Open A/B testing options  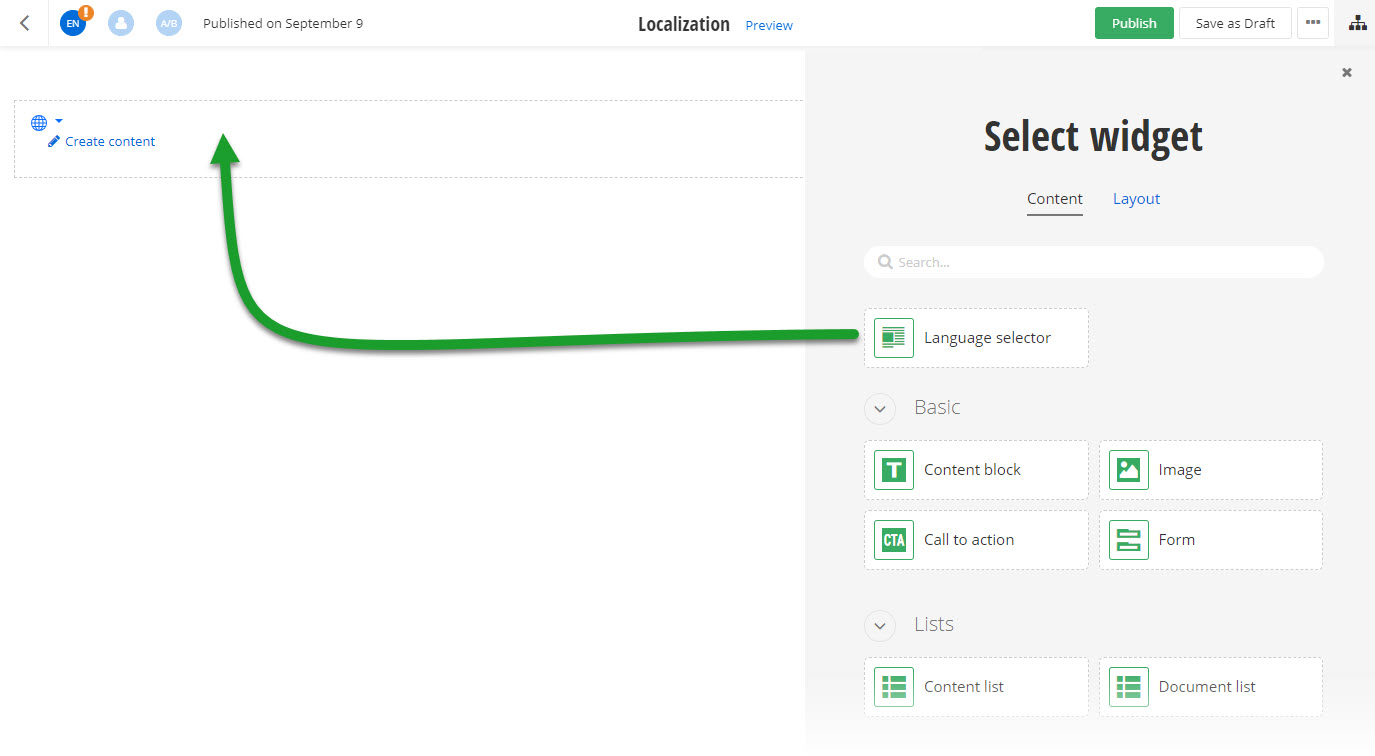pos(168,22)
